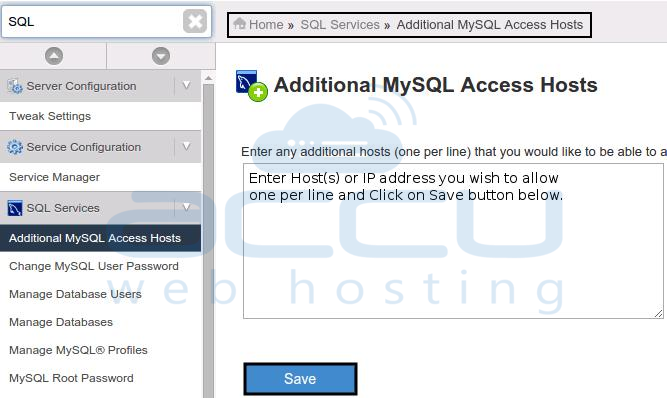This screenshot has height=398, width=667.
Task: Click the SQL Services dolphin icon
Action: pyautogui.click(x=15, y=208)
